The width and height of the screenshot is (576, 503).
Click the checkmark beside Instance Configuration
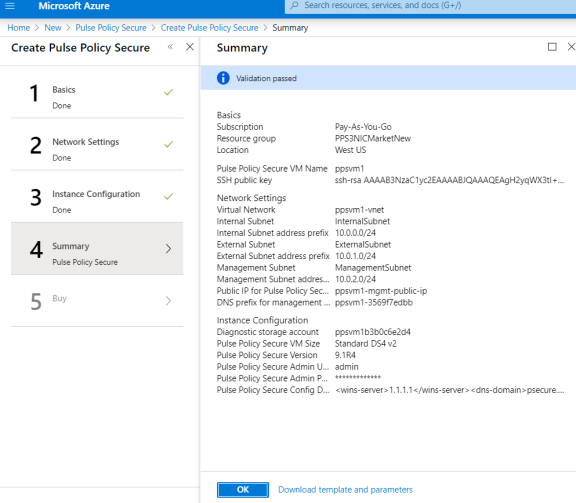168,196
